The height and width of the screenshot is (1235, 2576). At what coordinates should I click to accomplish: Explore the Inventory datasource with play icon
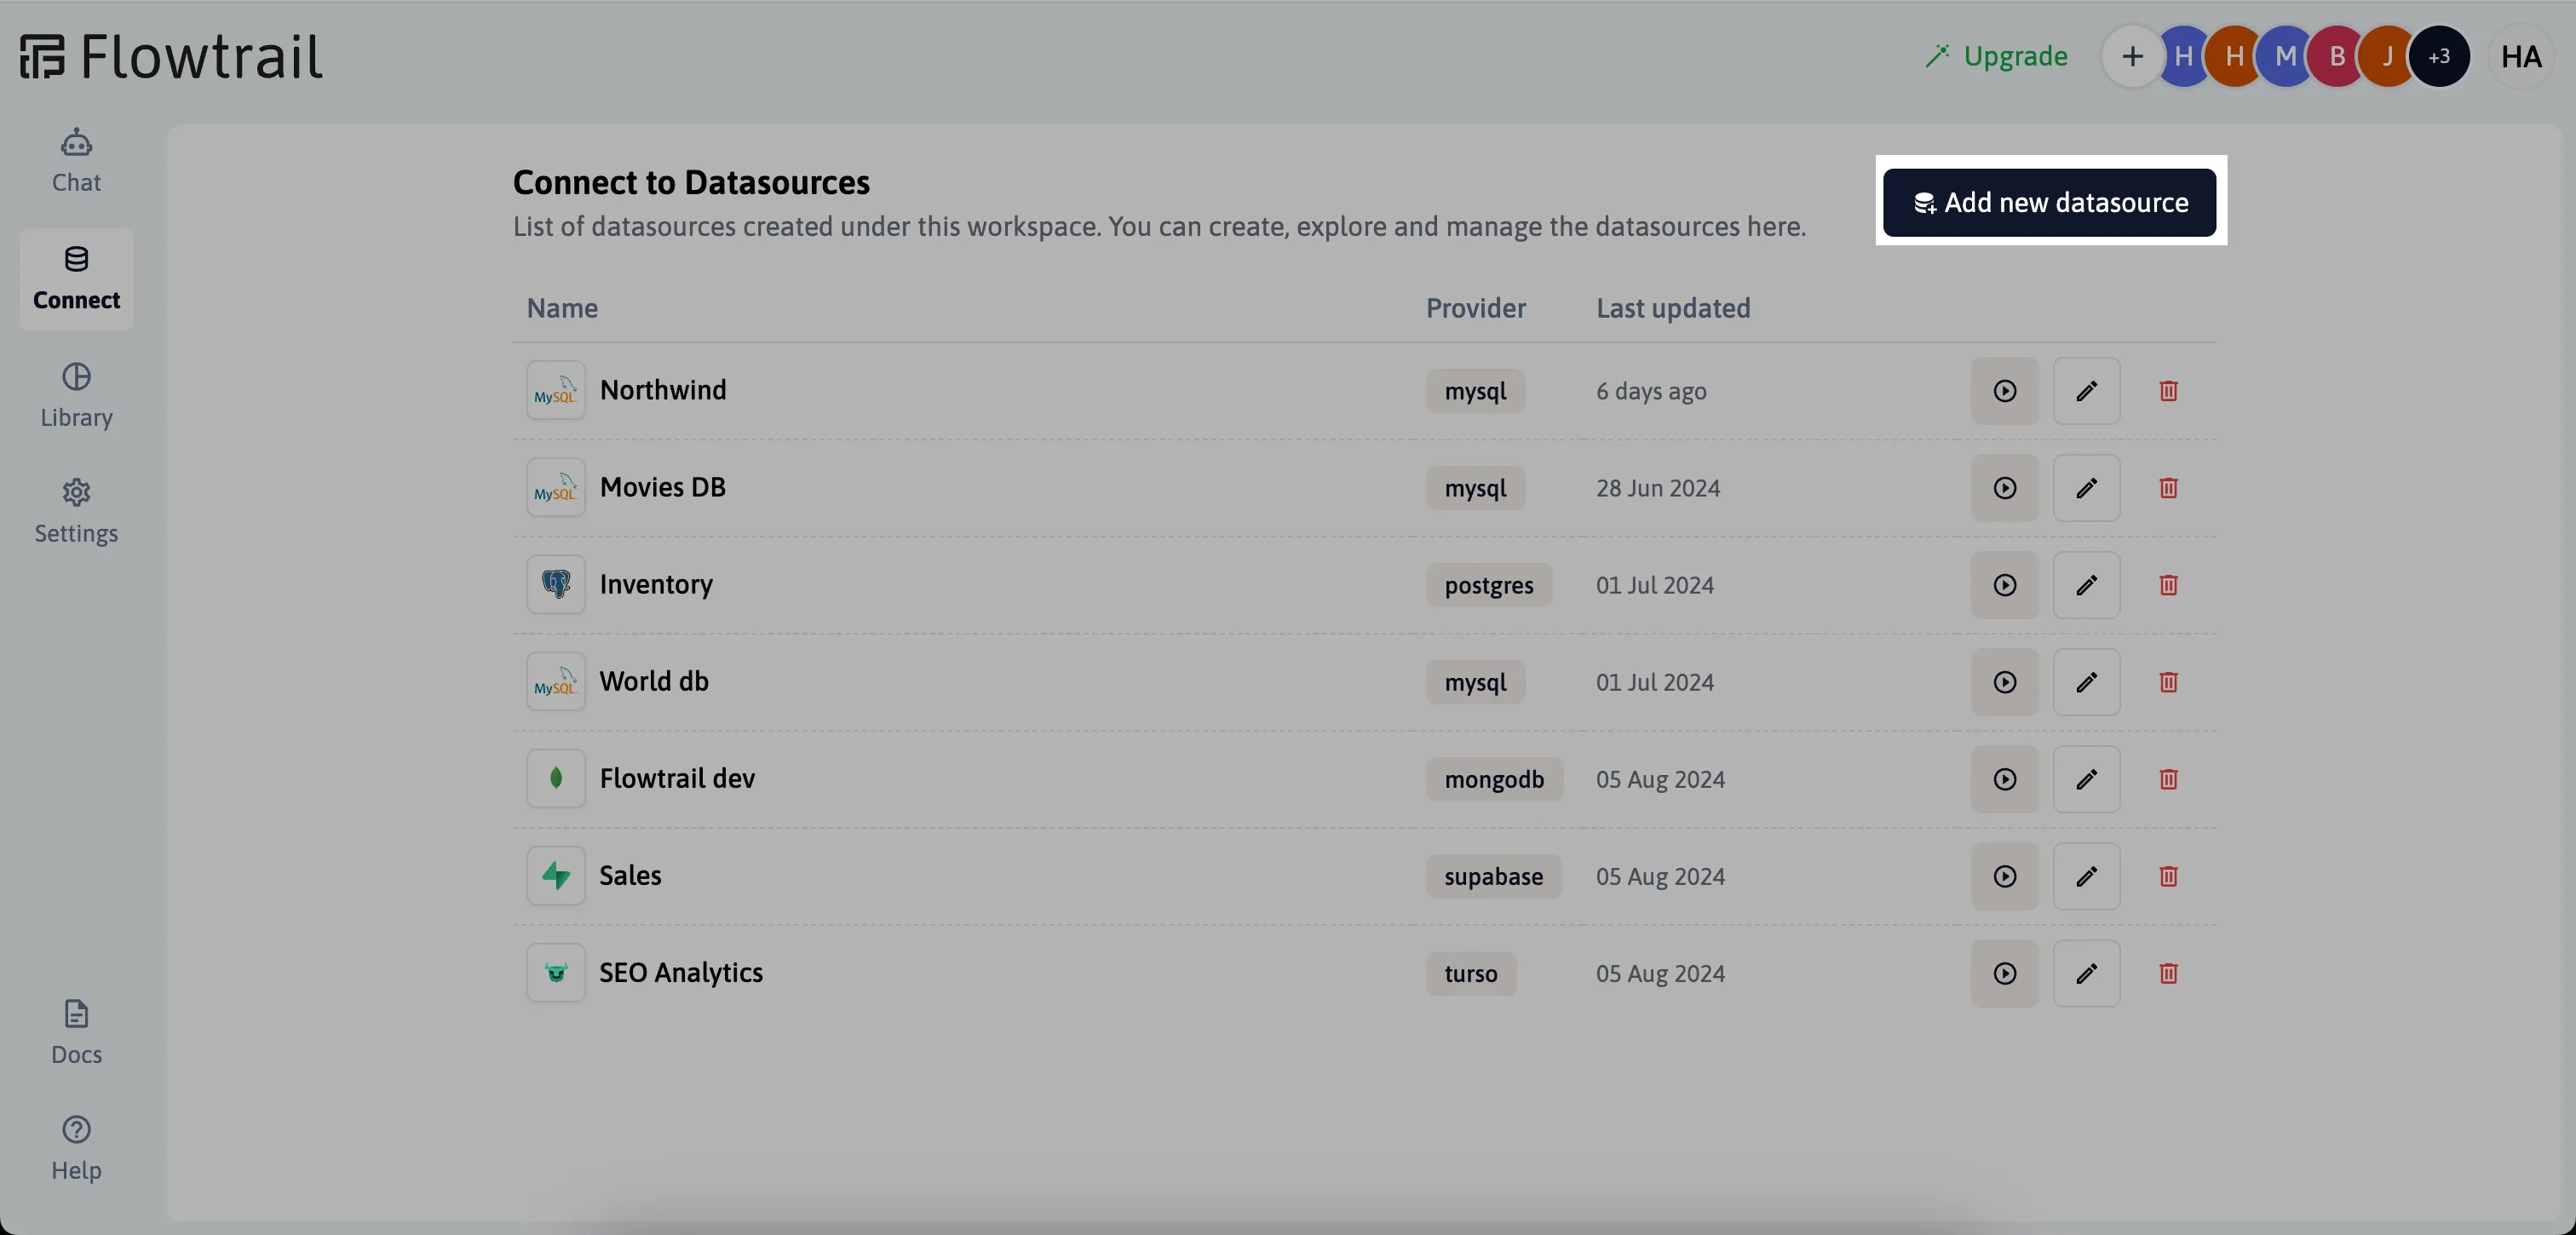[x=2004, y=585]
